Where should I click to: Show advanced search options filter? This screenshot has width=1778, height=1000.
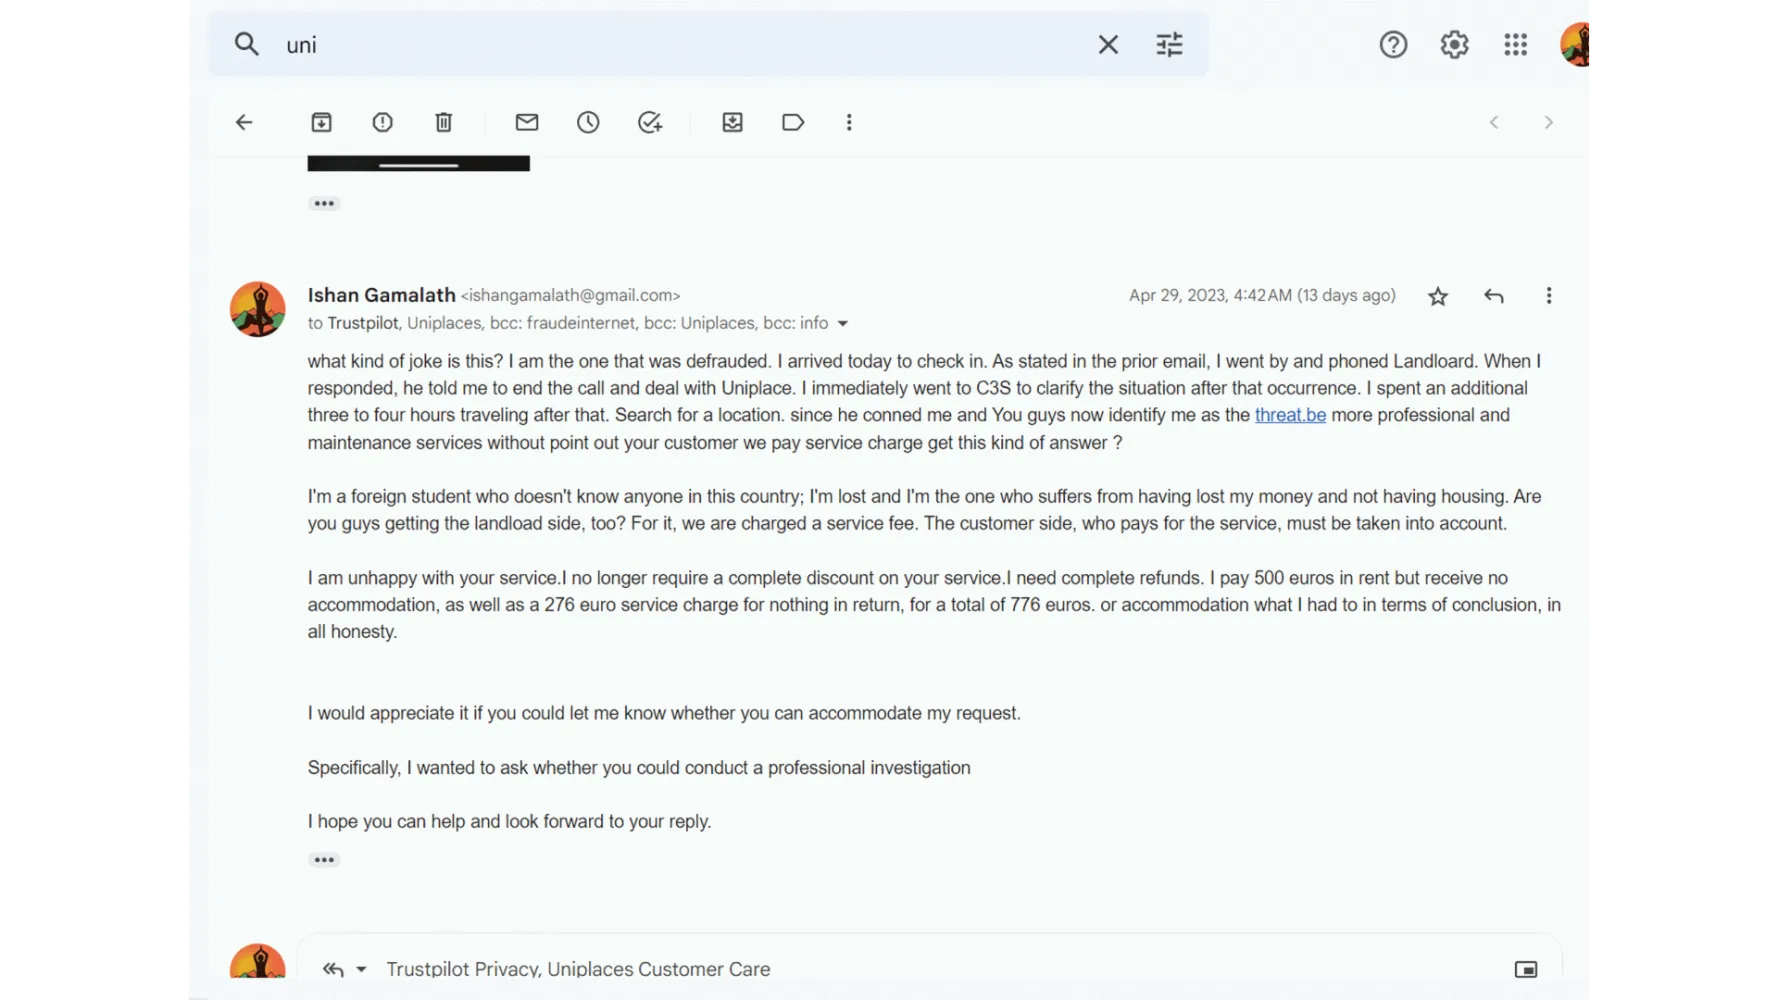tap(1169, 45)
